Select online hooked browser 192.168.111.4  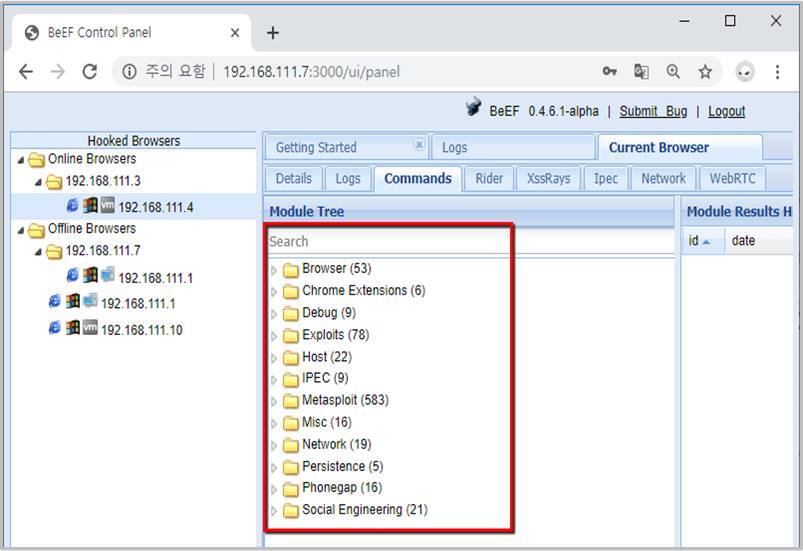[133, 206]
